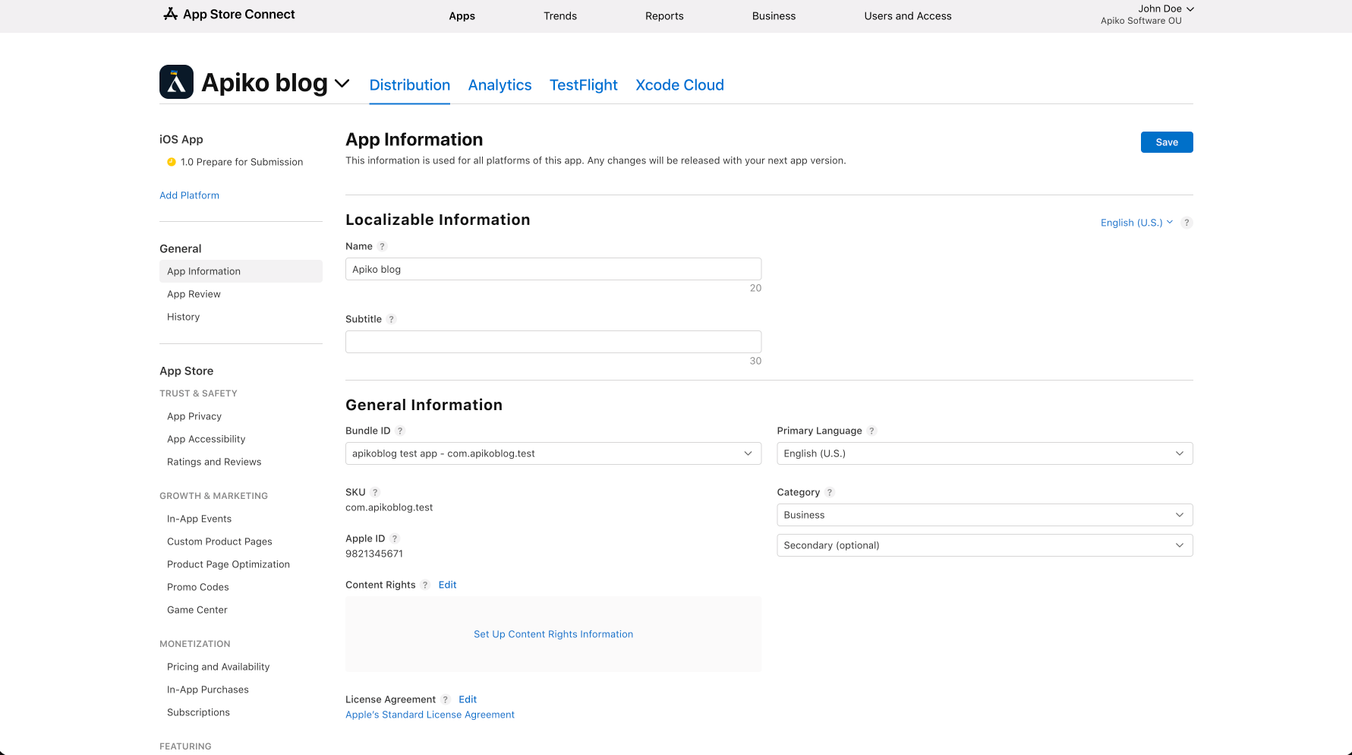Image resolution: width=1352 pixels, height=755 pixels.
Task: Open In-App Events in sidebar
Action: (x=199, y=519)
